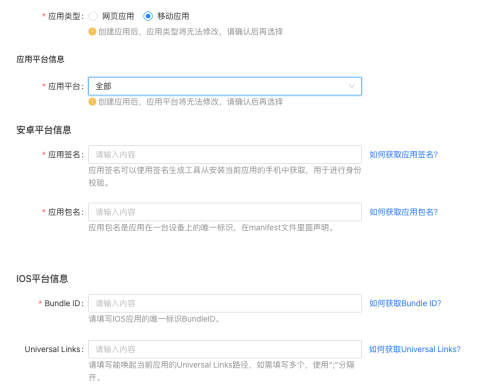Click the orange warning icon under 应用类型
The height and width of the screenshot is (390, 500).
(92, 32)
